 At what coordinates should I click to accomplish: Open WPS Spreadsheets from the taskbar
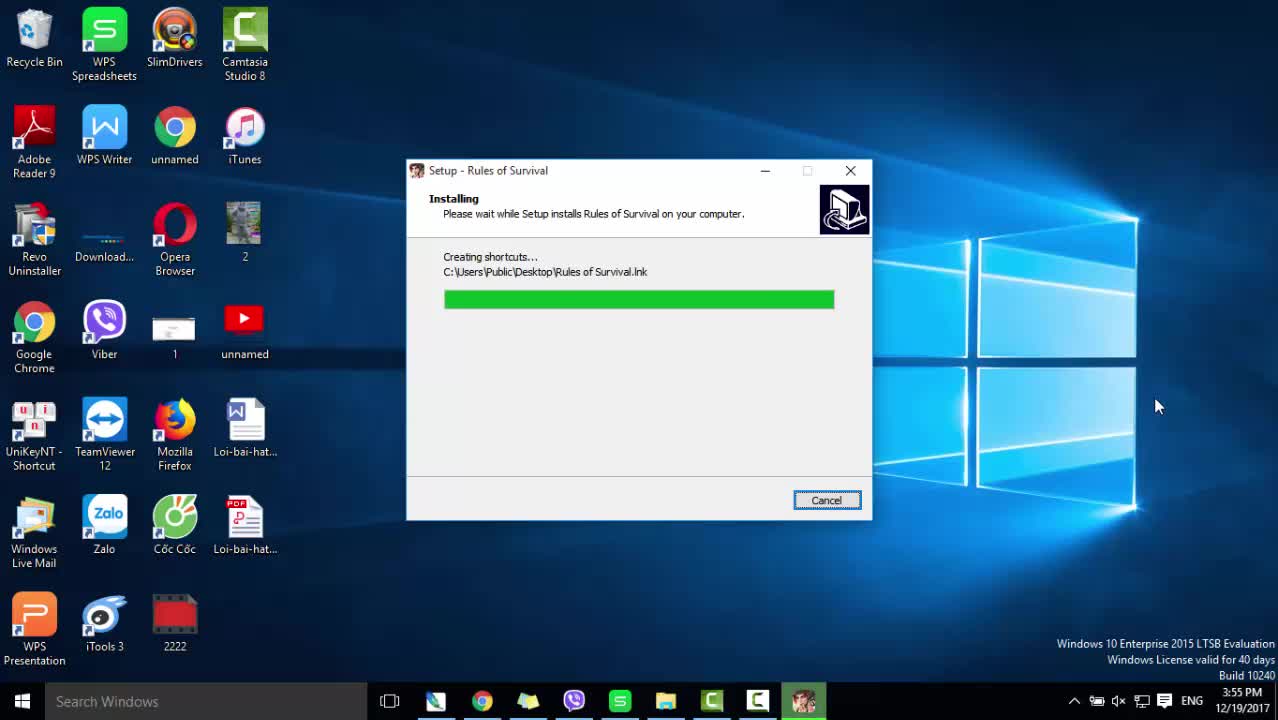620,701
